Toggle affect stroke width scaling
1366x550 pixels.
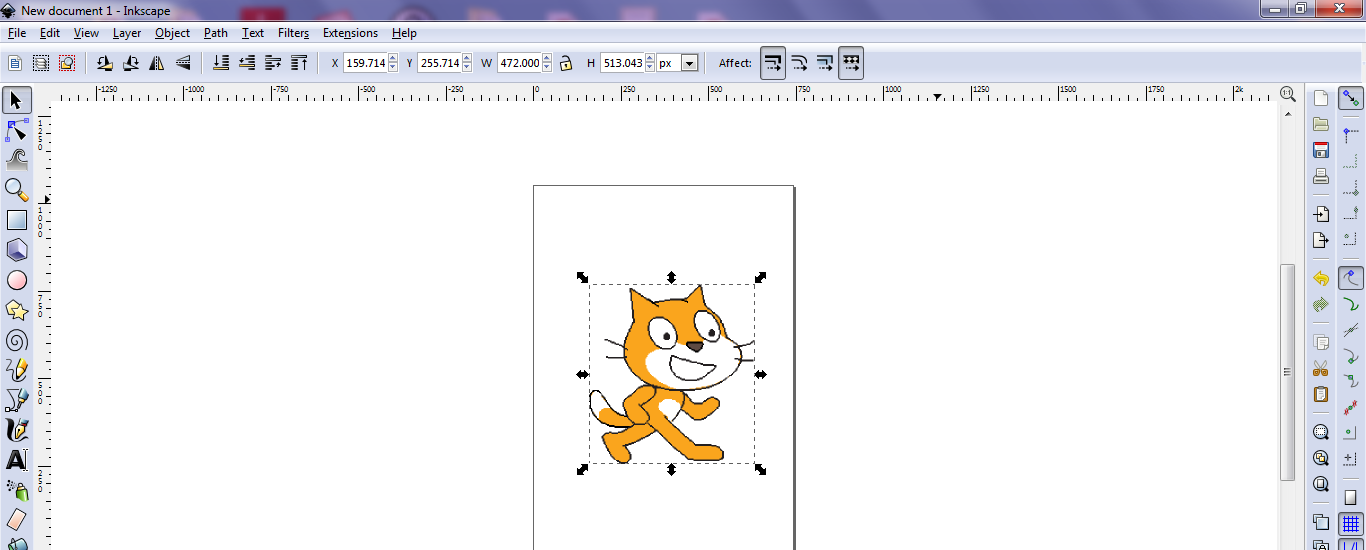773,63
